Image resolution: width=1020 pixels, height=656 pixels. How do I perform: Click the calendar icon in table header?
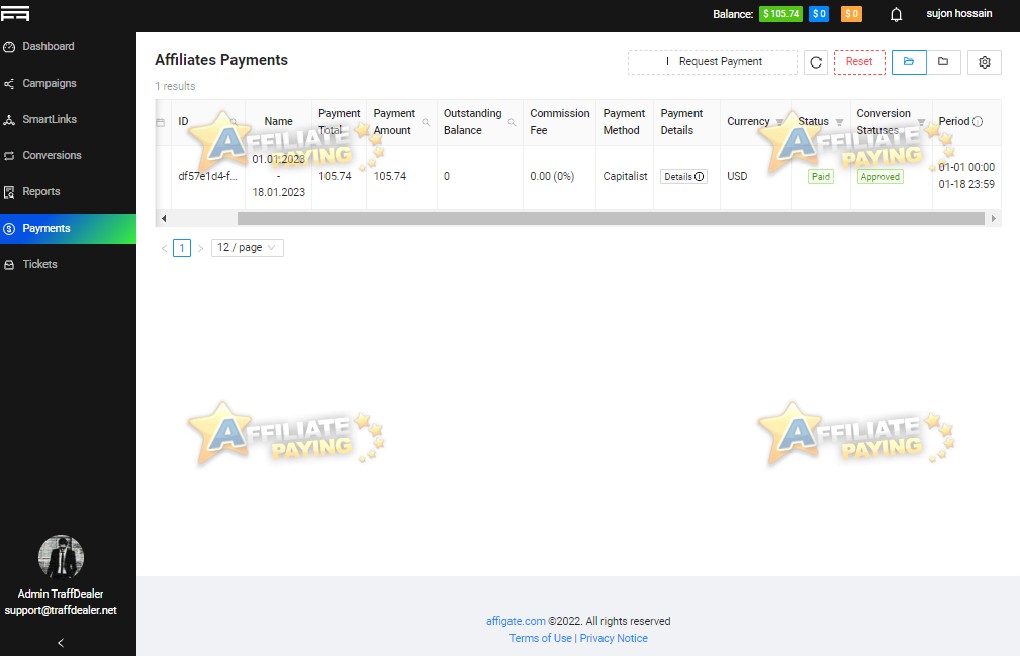161,122
